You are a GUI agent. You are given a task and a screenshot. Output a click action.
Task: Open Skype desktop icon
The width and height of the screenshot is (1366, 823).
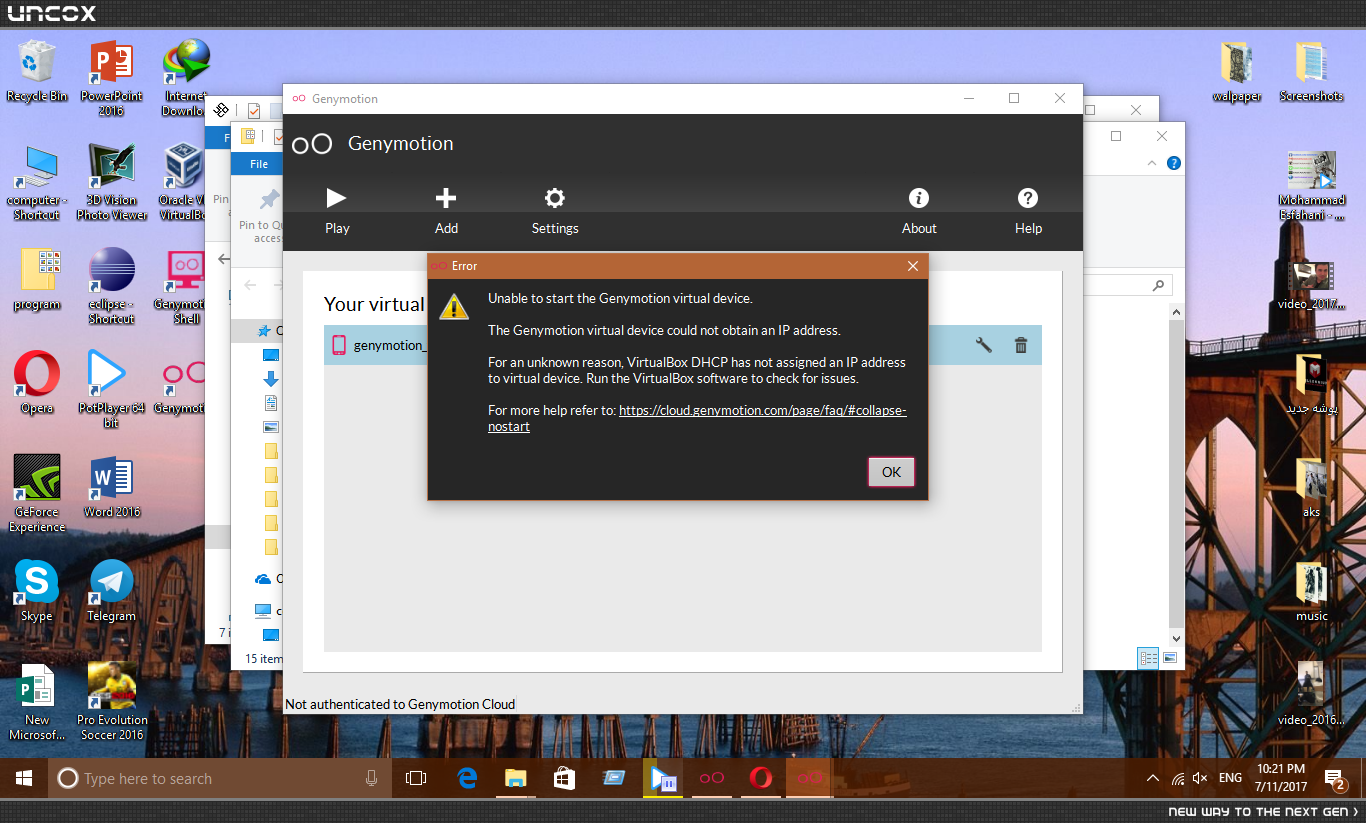37,591
